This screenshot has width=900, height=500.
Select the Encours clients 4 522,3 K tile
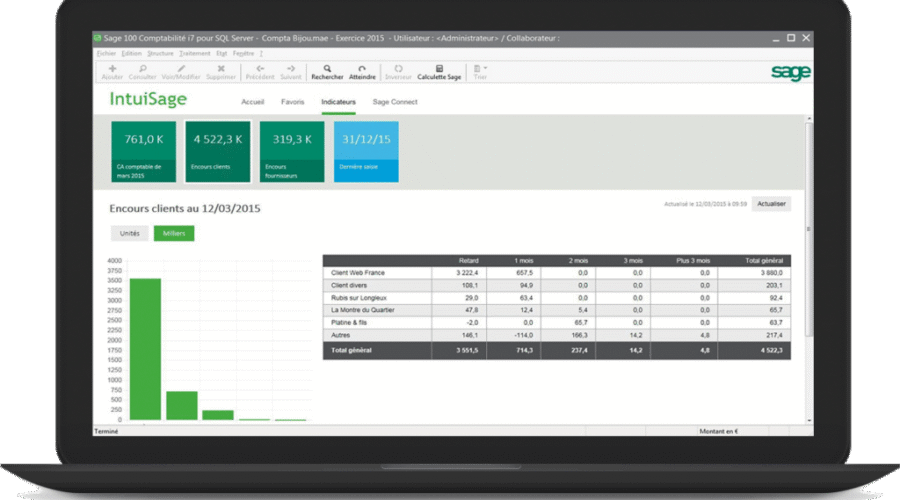[x=218, y=152]
